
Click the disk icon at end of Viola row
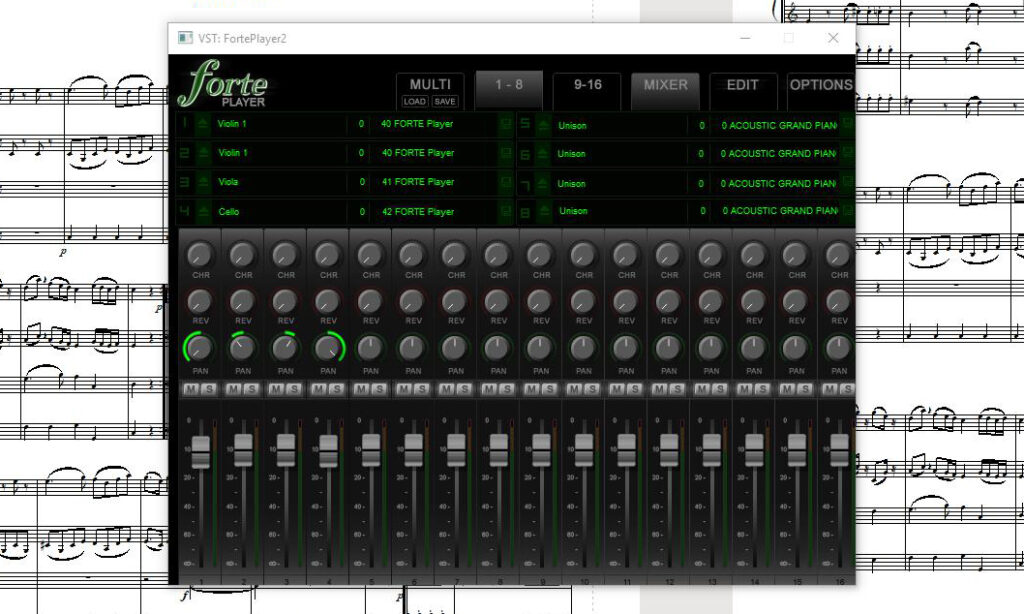(505, 182)
